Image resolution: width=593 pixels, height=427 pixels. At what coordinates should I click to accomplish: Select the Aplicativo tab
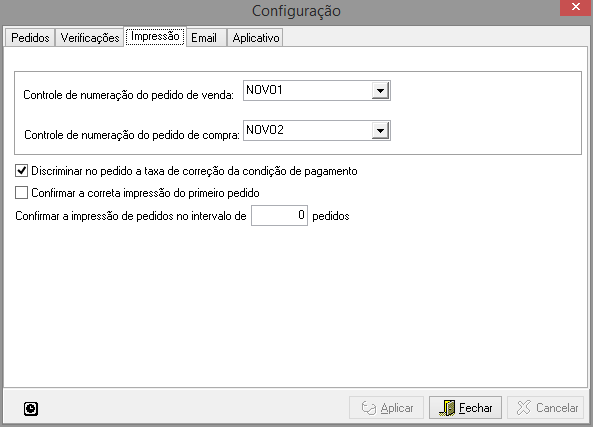[256, 38]
